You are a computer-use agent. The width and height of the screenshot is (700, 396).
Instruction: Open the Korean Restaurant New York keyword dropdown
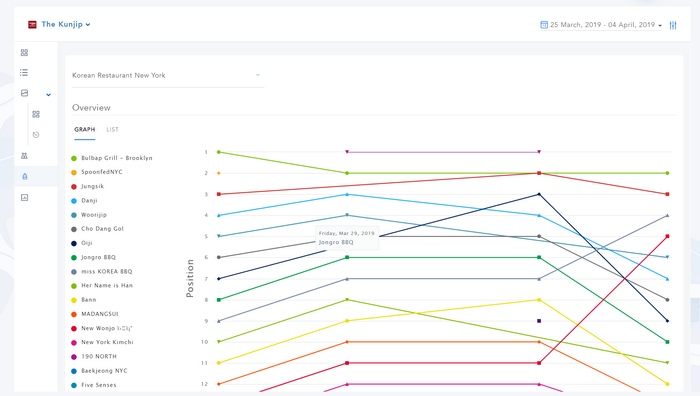tap(168, 75)
